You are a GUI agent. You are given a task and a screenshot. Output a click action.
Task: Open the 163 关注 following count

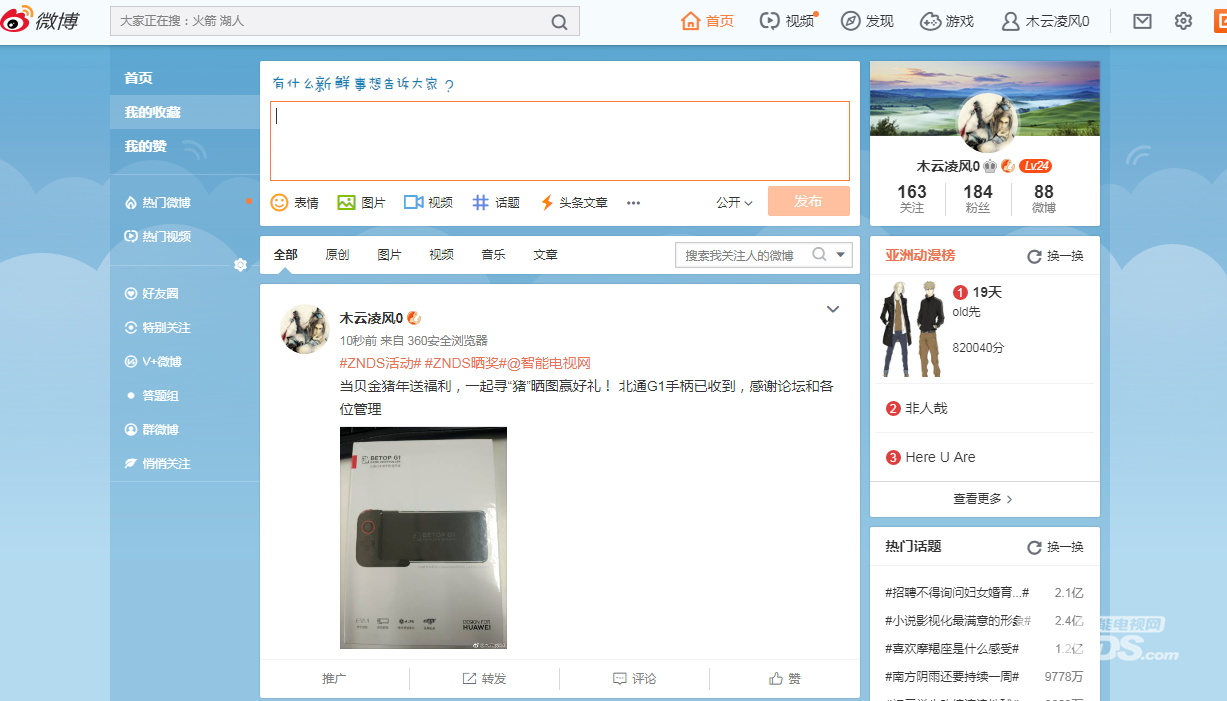[912, 199]
